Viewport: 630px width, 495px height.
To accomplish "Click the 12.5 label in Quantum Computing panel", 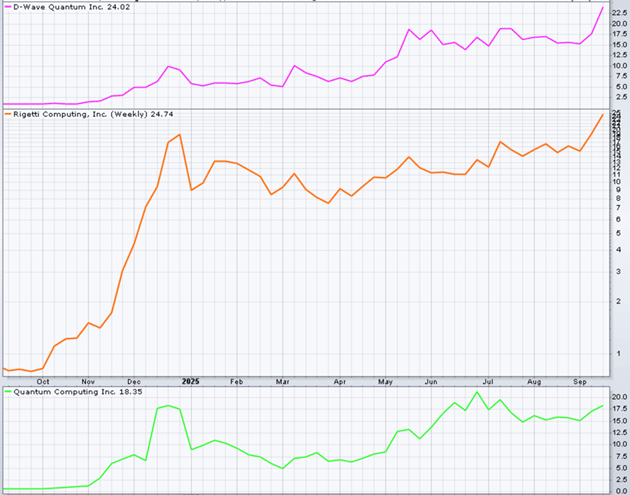I will pyautogui.click(x=619, y=432).
